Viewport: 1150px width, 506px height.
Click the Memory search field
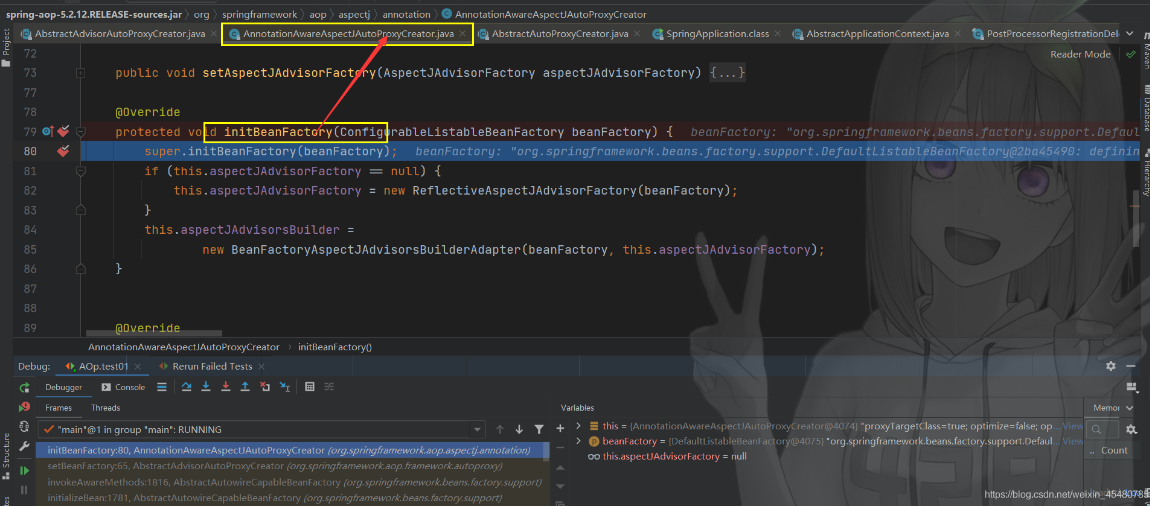[x=1102, y=430]
